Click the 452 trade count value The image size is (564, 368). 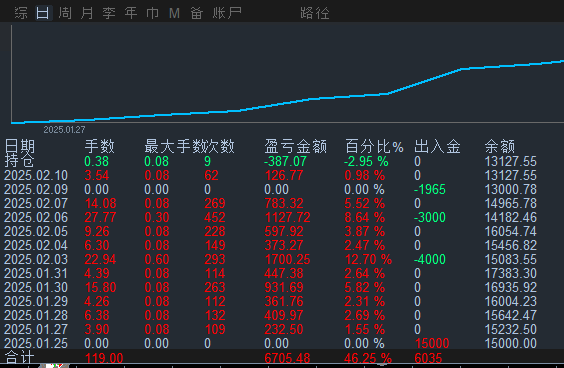point(215,218)
